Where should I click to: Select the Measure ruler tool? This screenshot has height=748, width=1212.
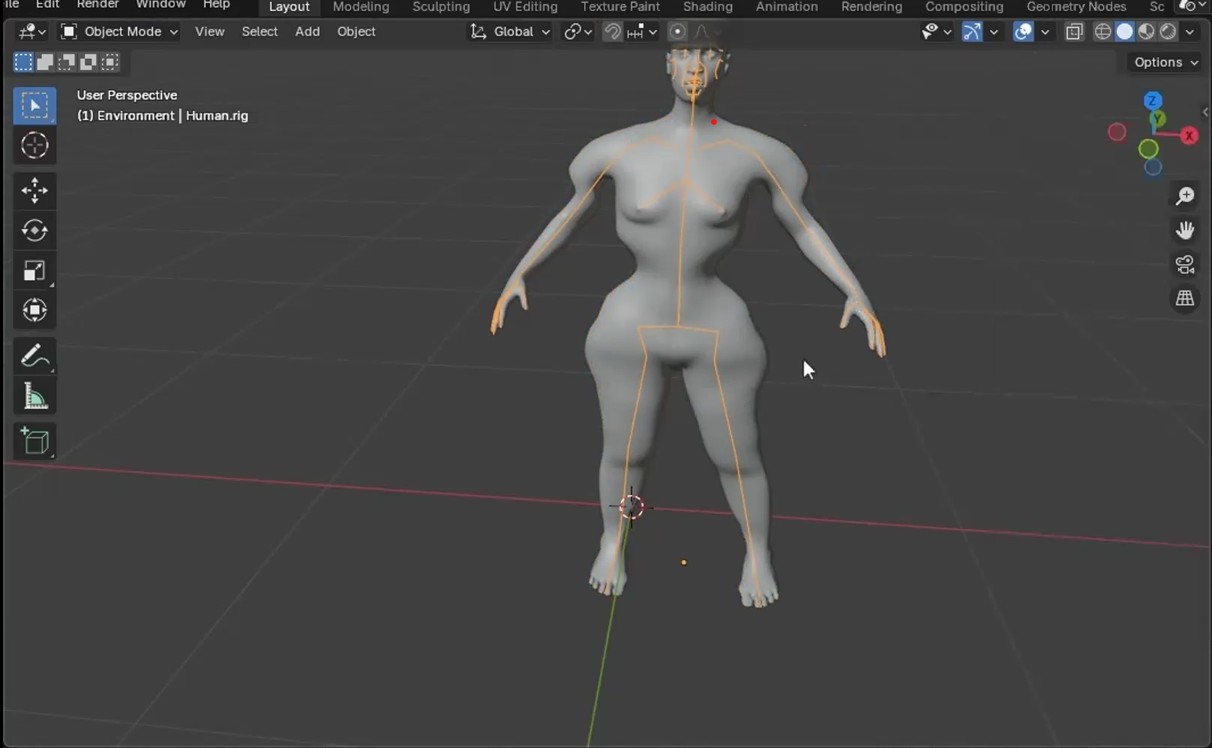click(34, 397)
